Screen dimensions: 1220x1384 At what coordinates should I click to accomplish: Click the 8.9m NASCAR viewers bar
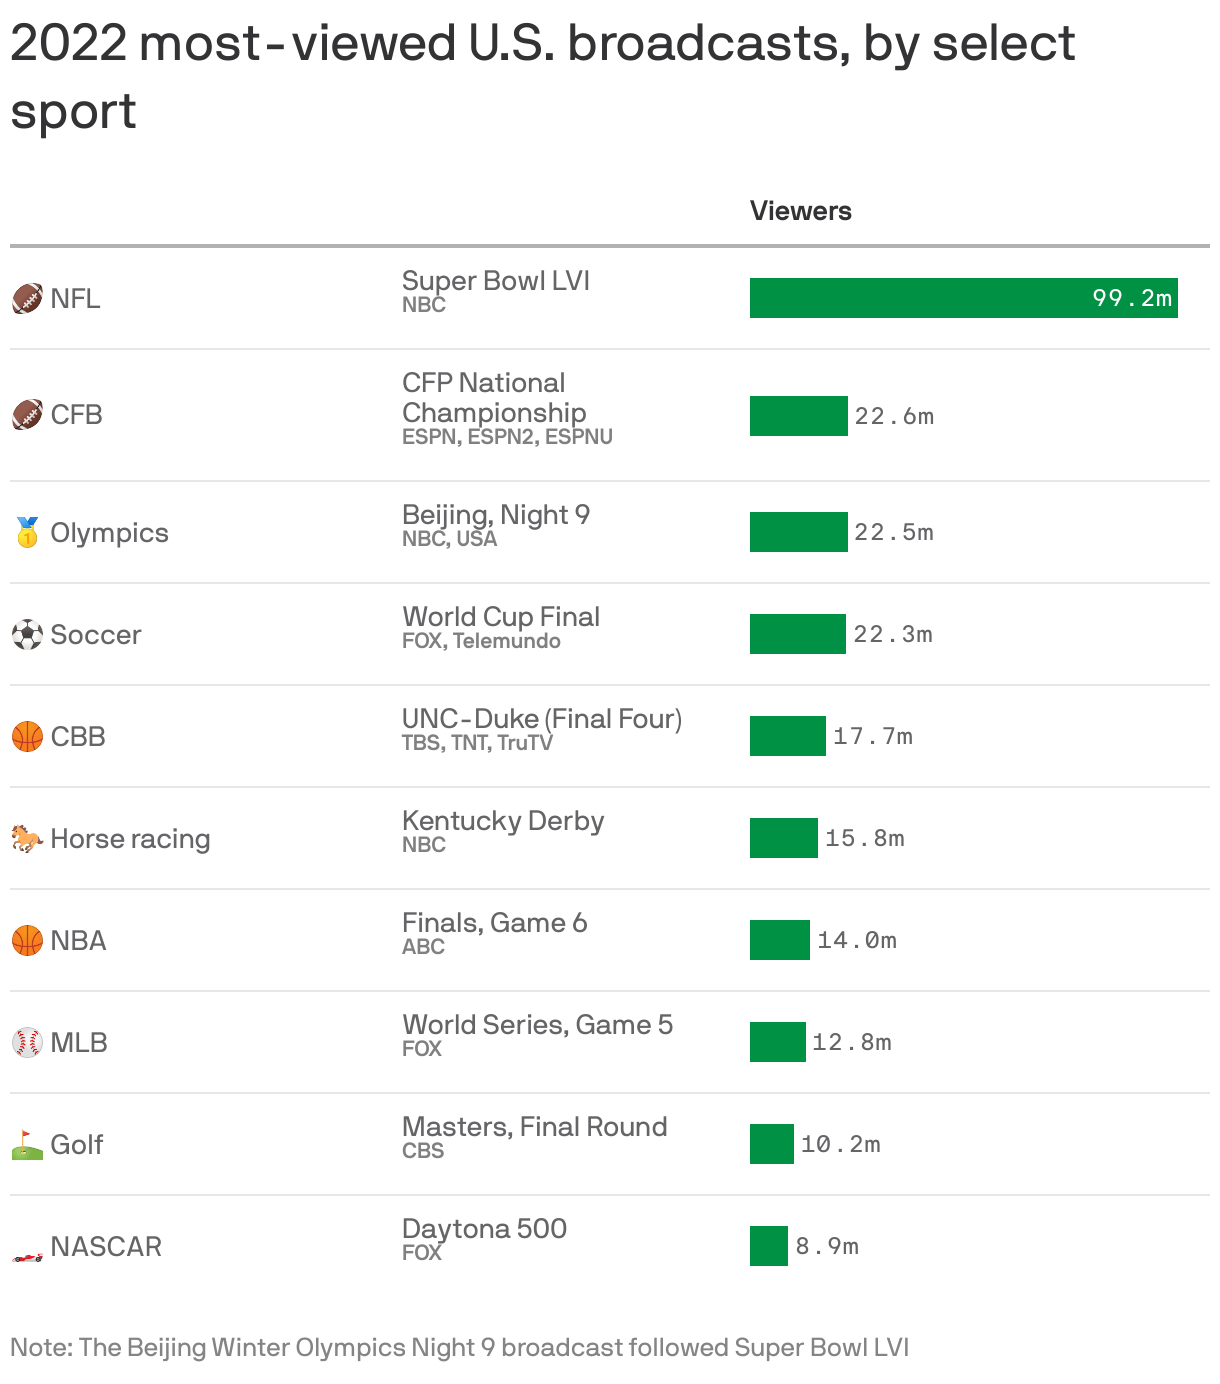(769, 1246)
